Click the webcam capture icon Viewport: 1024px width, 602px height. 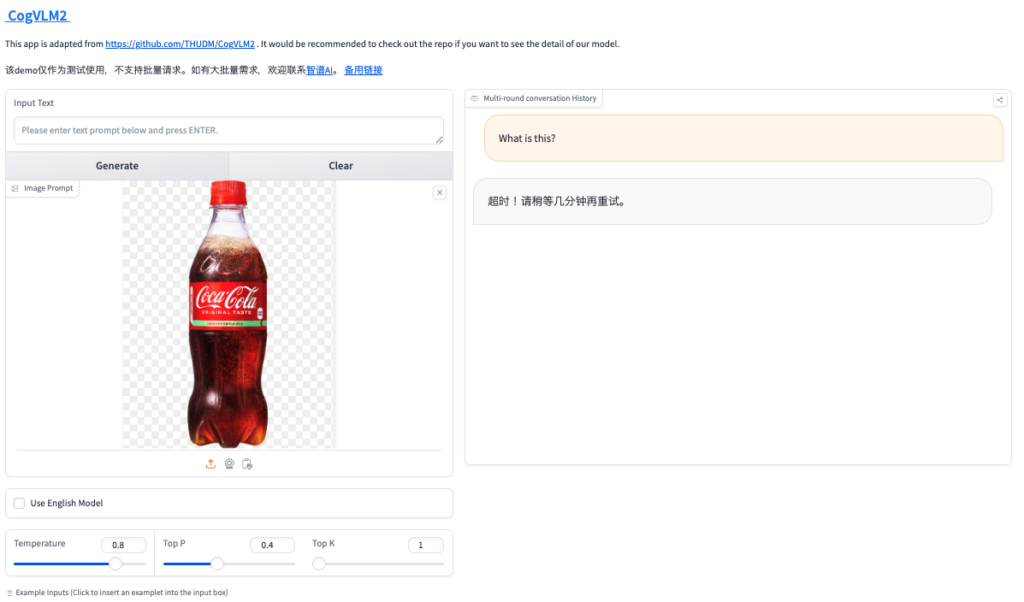coord(229,464)
